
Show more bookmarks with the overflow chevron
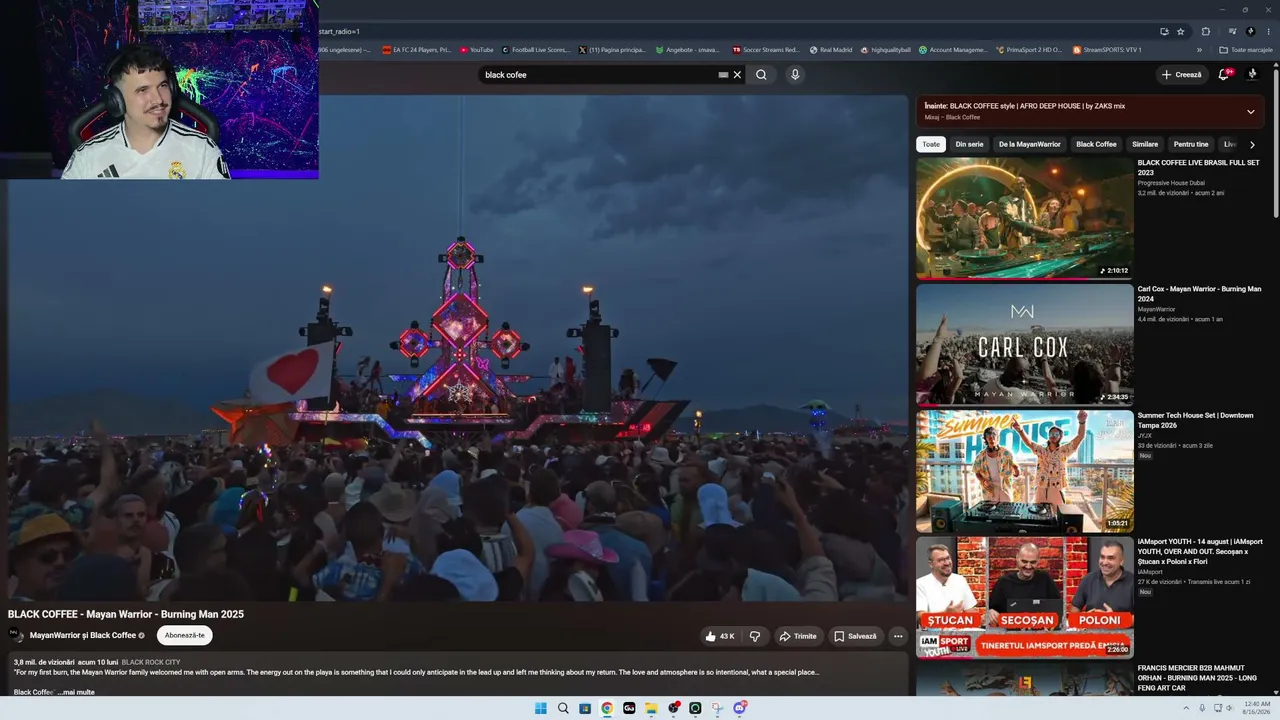pyautogui.click(x=1200, y=49)
